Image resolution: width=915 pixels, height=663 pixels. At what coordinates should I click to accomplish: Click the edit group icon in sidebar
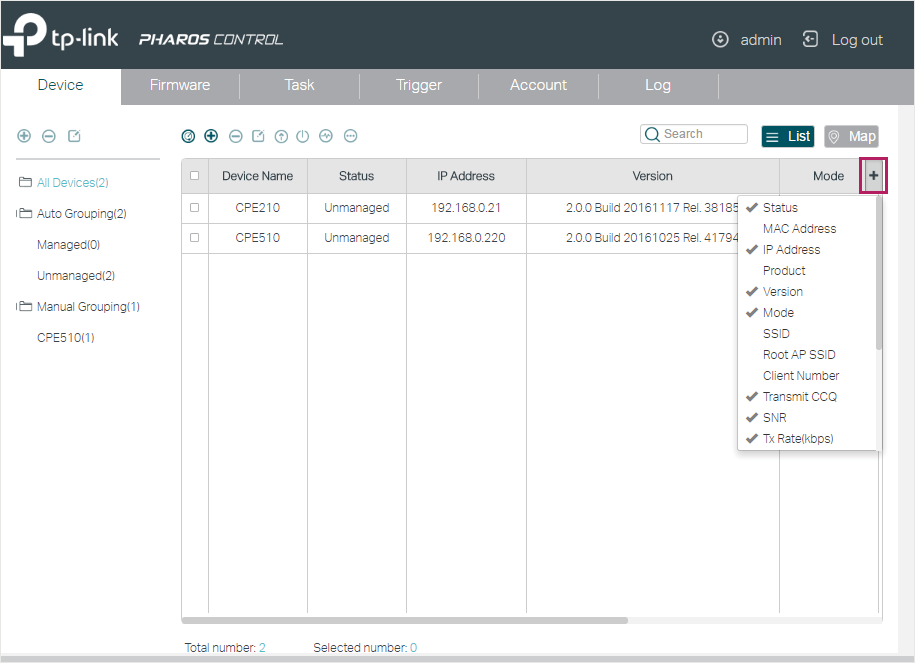click(x=74, y=136)
